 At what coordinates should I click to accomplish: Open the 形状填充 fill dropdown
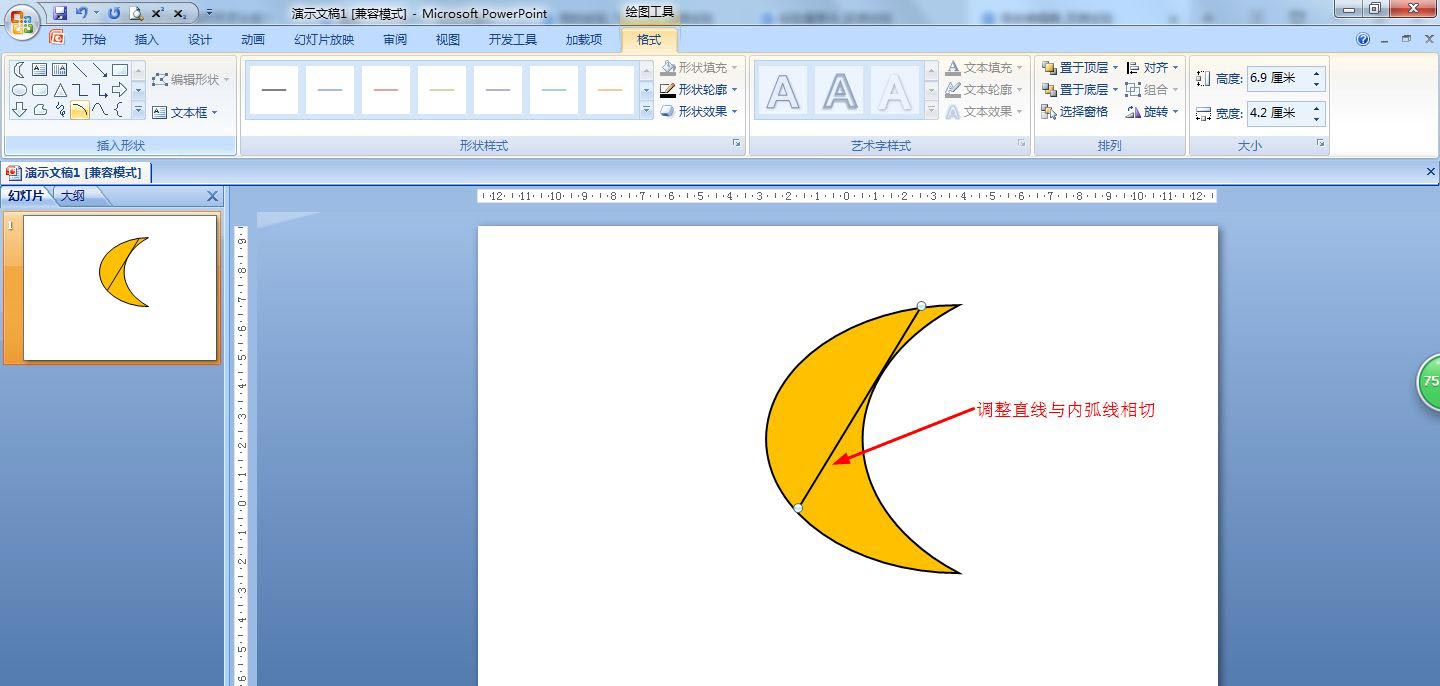pos(700,67)
